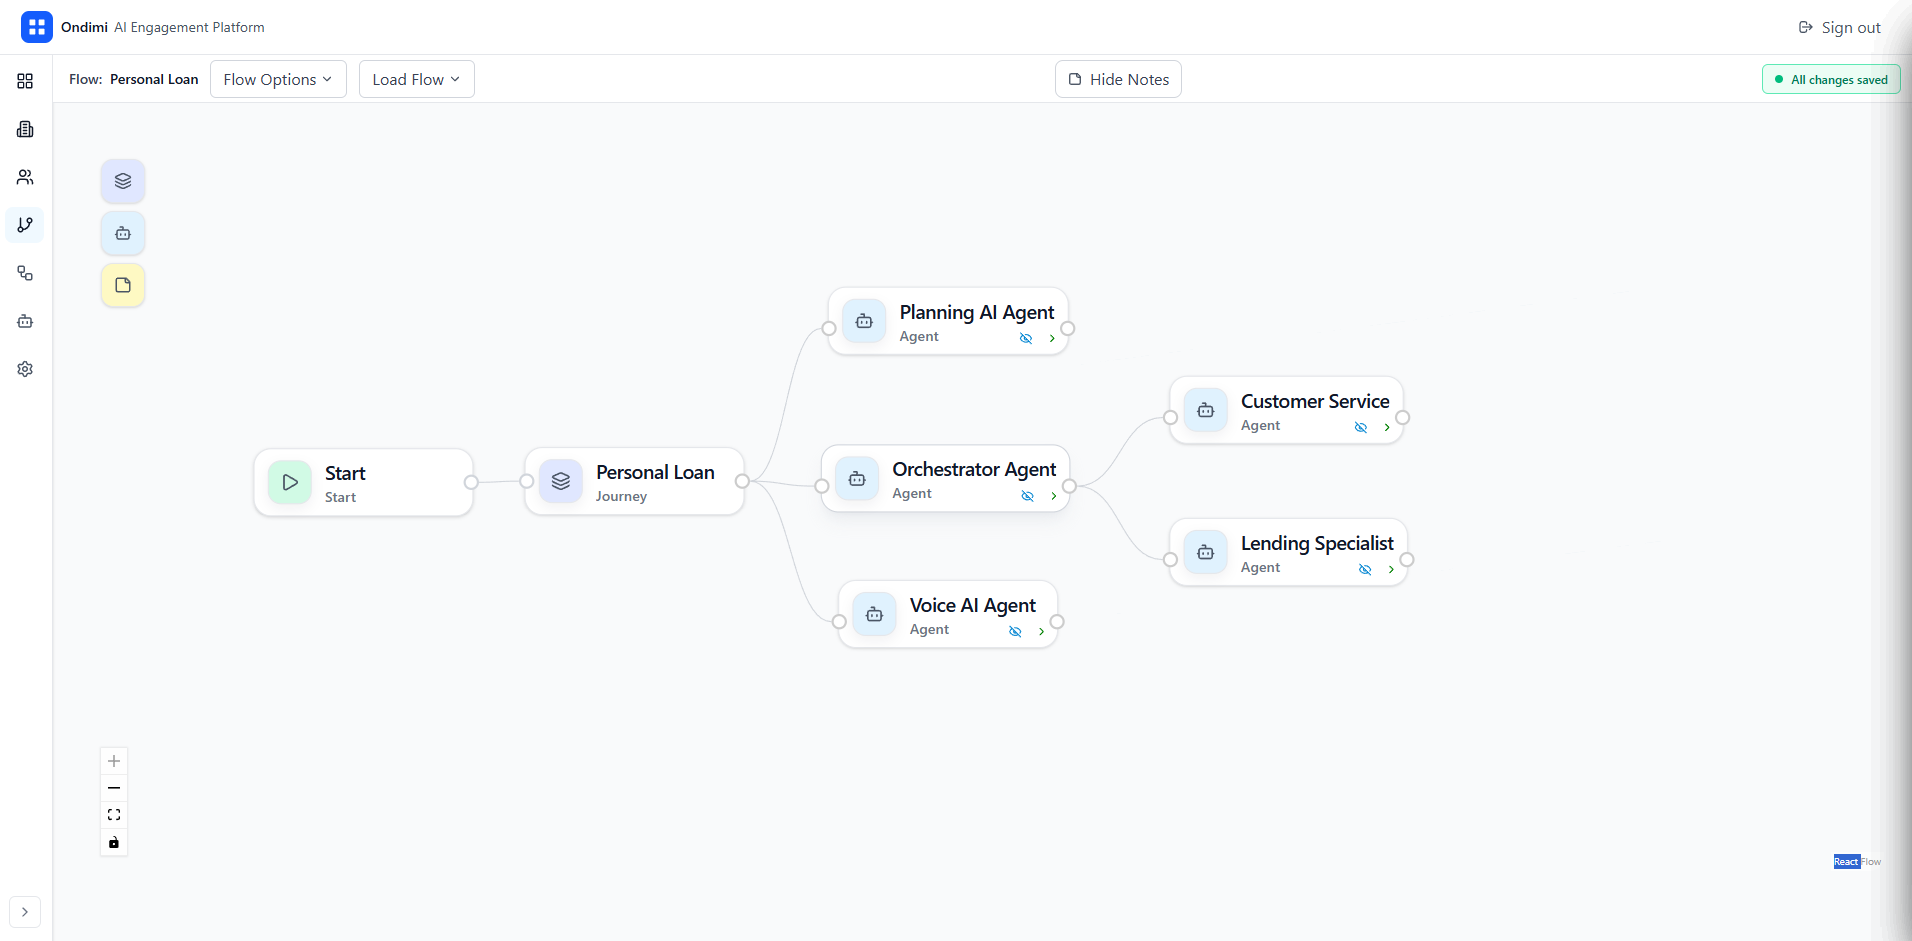1912x941 pixels.
Task: Select the Journey node from the palette
Action: pyautogui.click(x=122, y=181)
